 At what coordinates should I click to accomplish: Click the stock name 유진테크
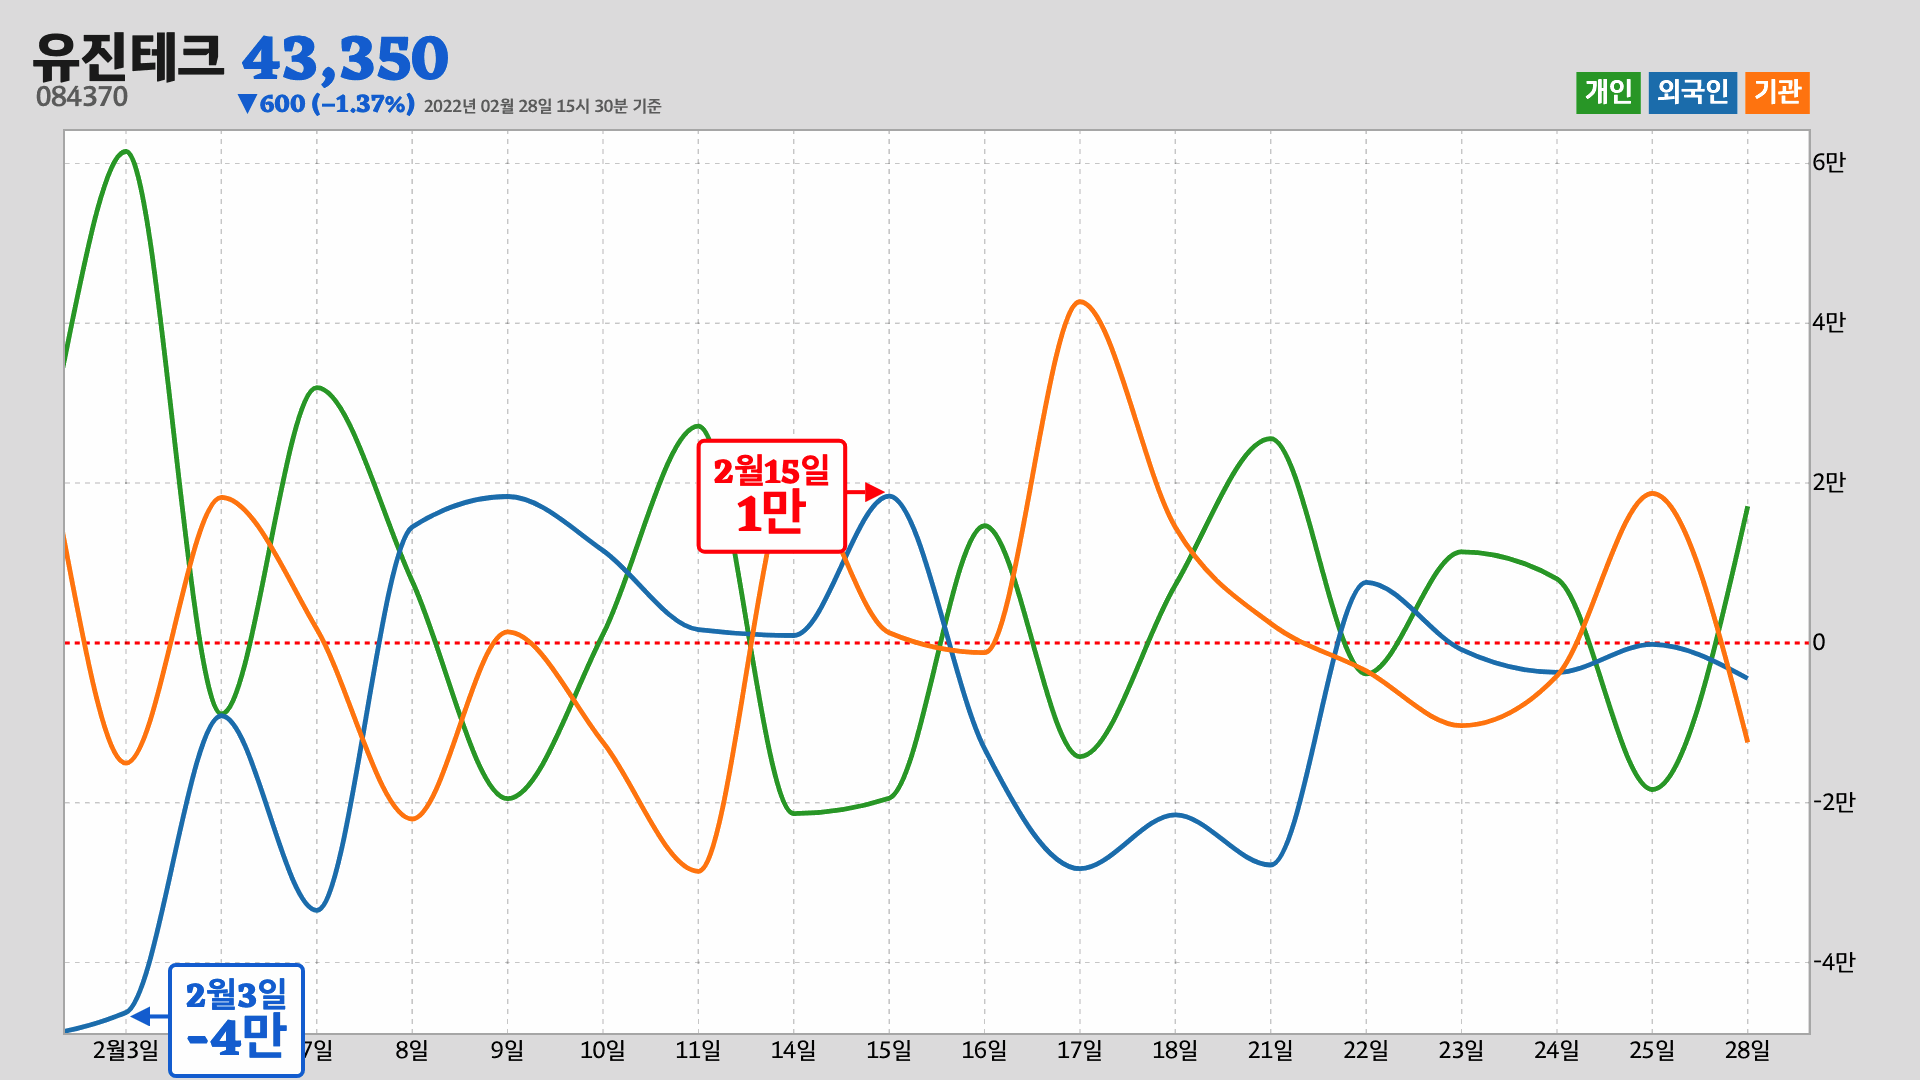click(129, 56)
